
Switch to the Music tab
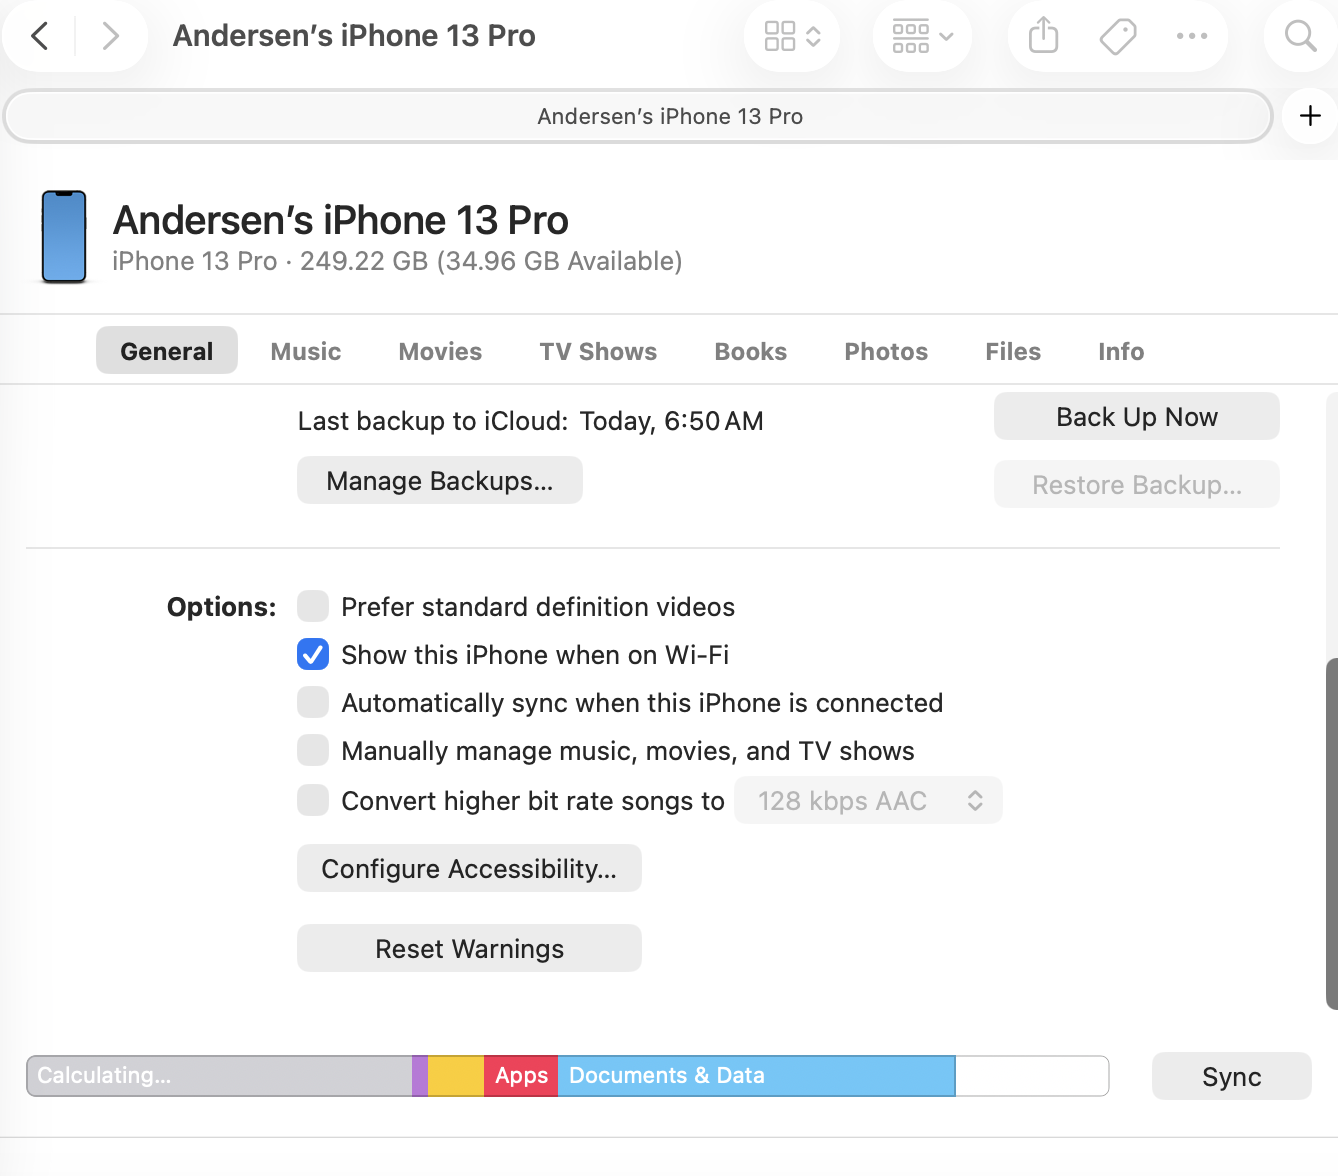click(x=305, y=351)
